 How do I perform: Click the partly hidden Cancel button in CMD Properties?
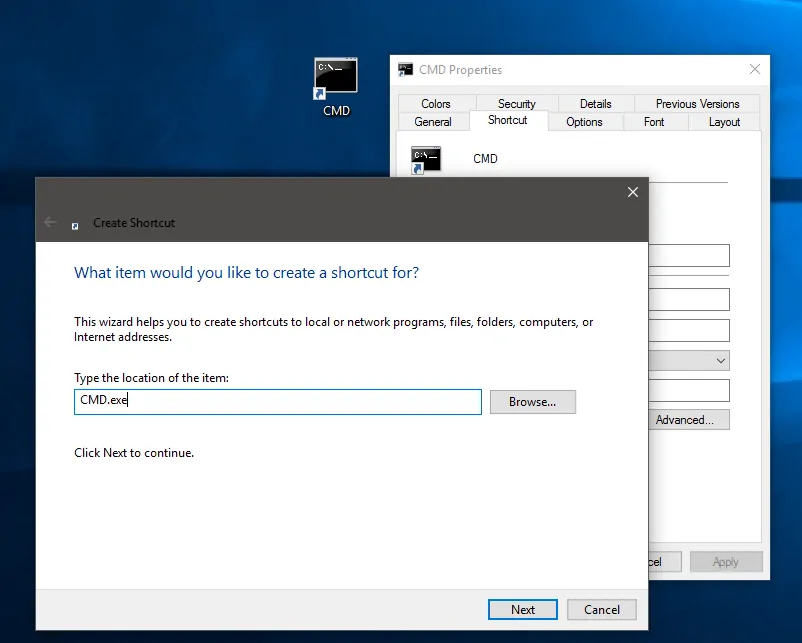tap(665, 562)
